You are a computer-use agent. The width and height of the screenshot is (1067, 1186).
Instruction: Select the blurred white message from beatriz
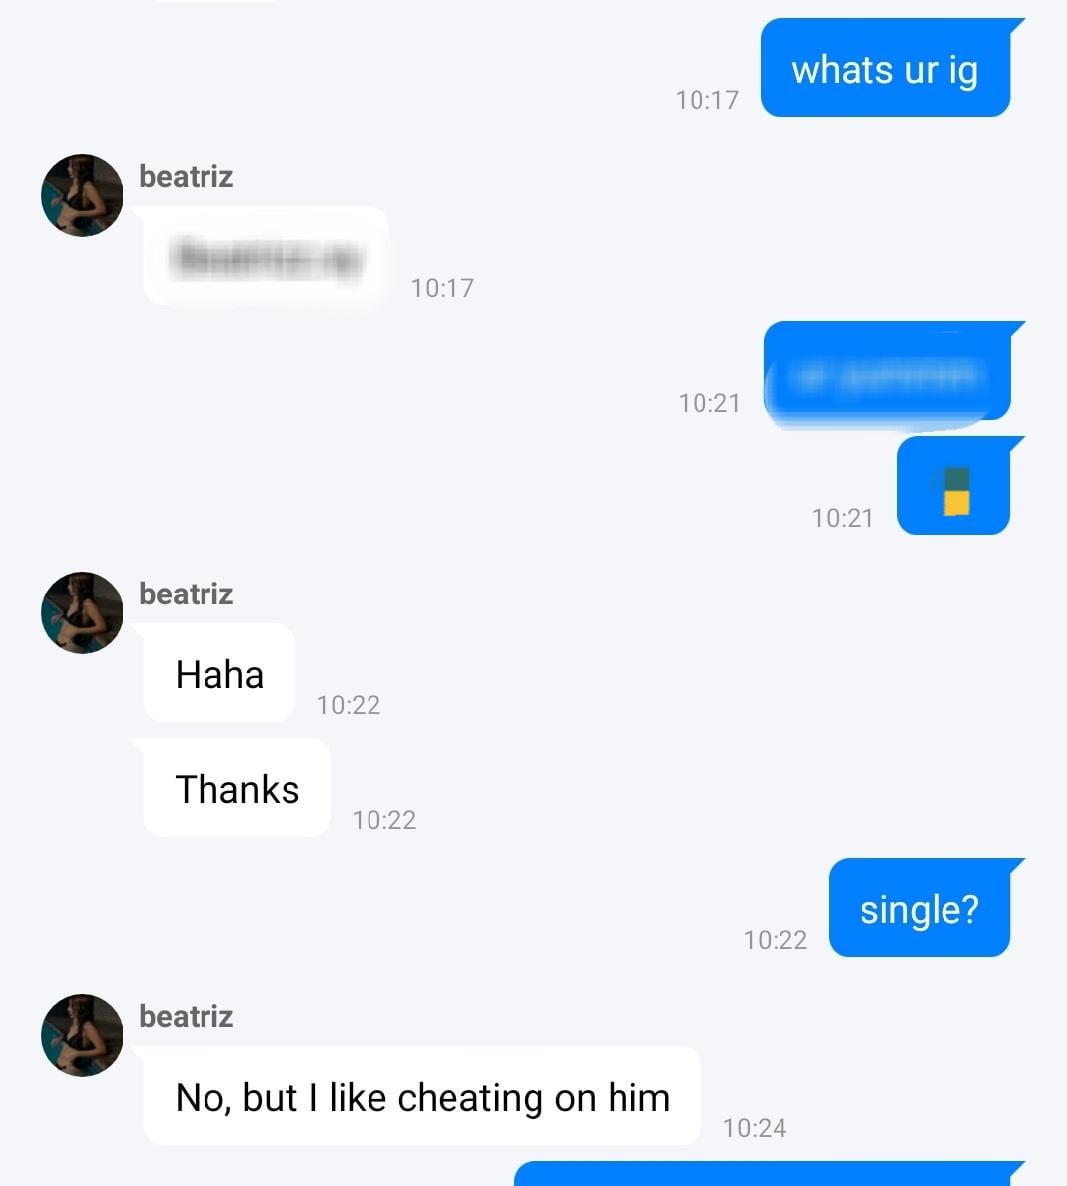click(x=265, y=256)
